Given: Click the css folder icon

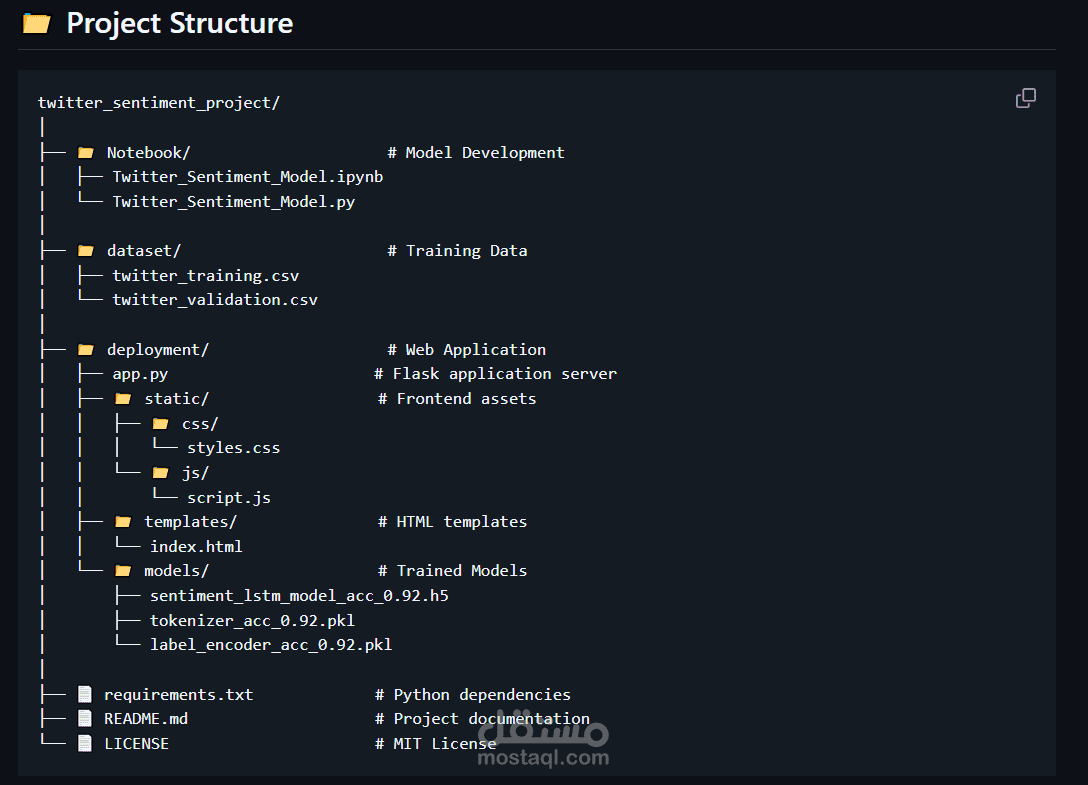Looking at the screenshot, I should [x=160, y=424].
